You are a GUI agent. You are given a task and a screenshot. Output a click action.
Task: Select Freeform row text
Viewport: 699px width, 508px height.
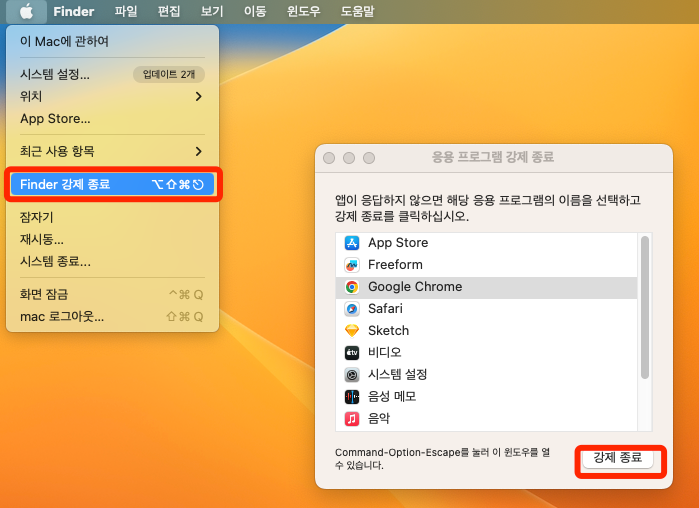(x=395, y=265)
